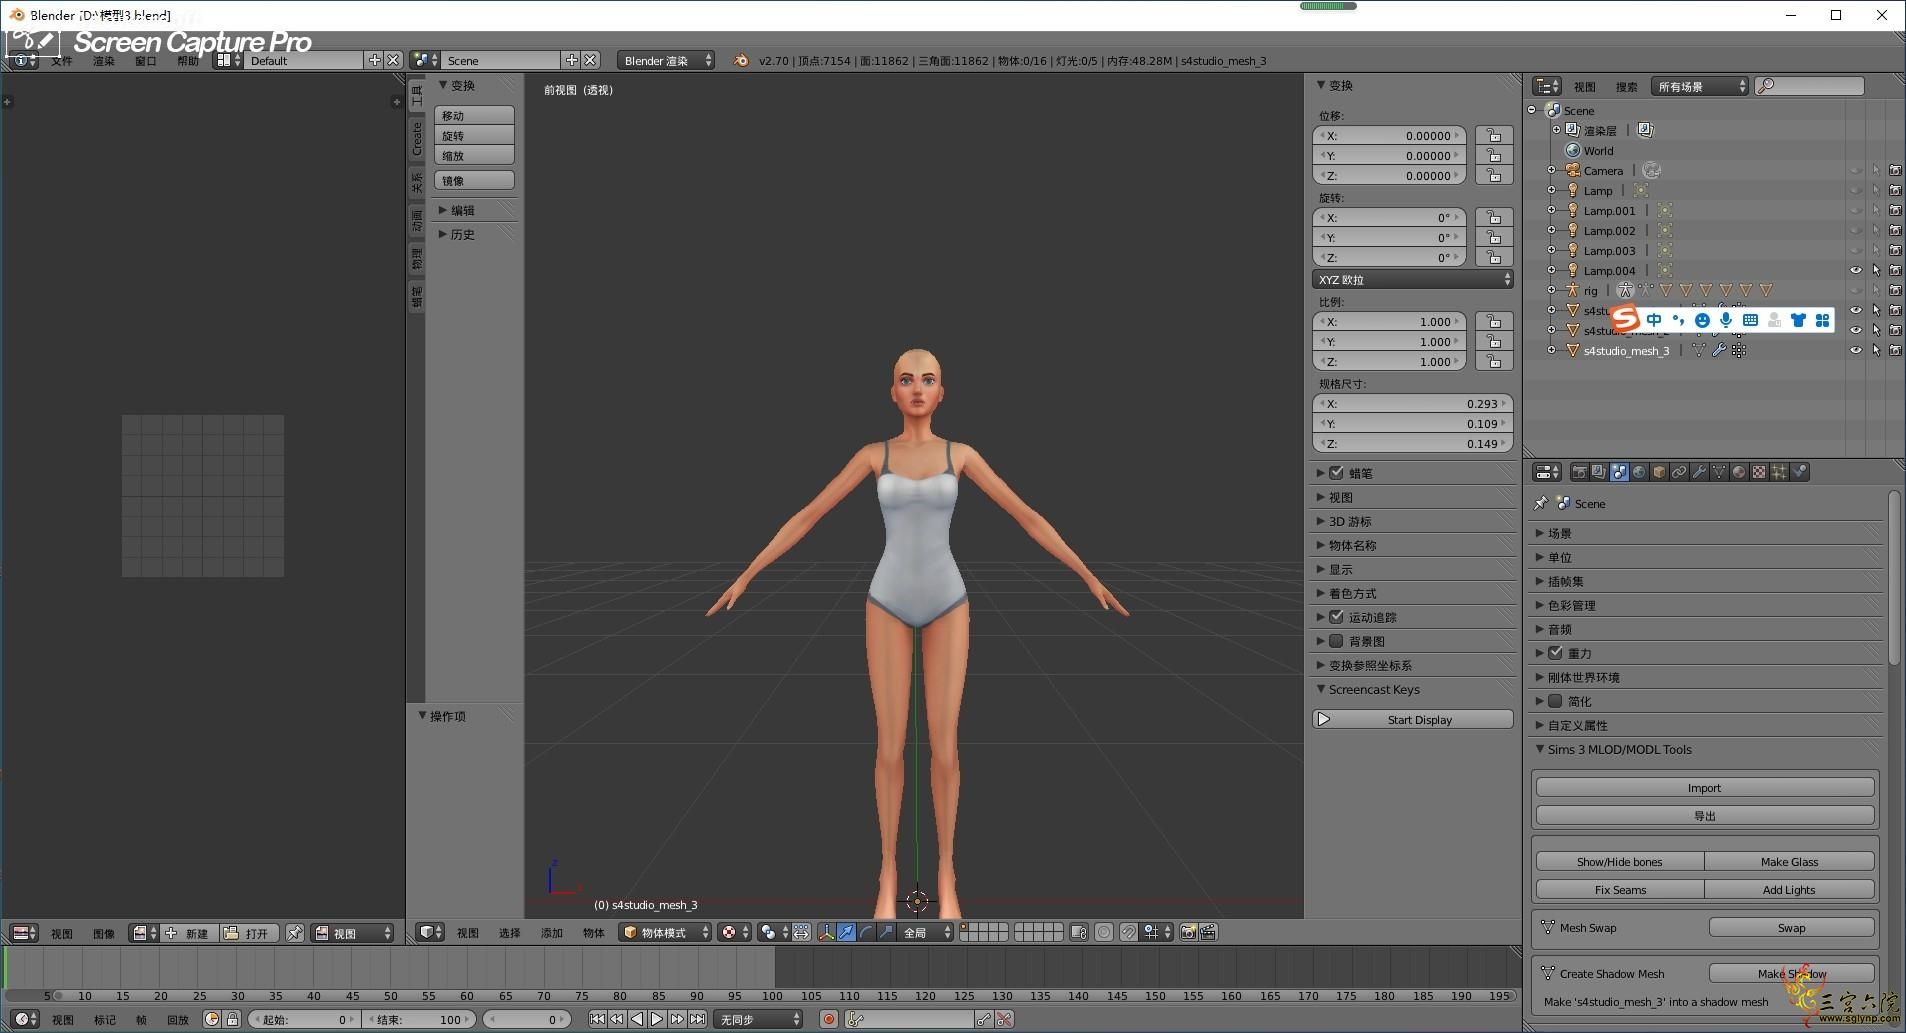1906x1033 pixels.
Task: Click the pin icon beside Scene
Action: pos(1541,503)
